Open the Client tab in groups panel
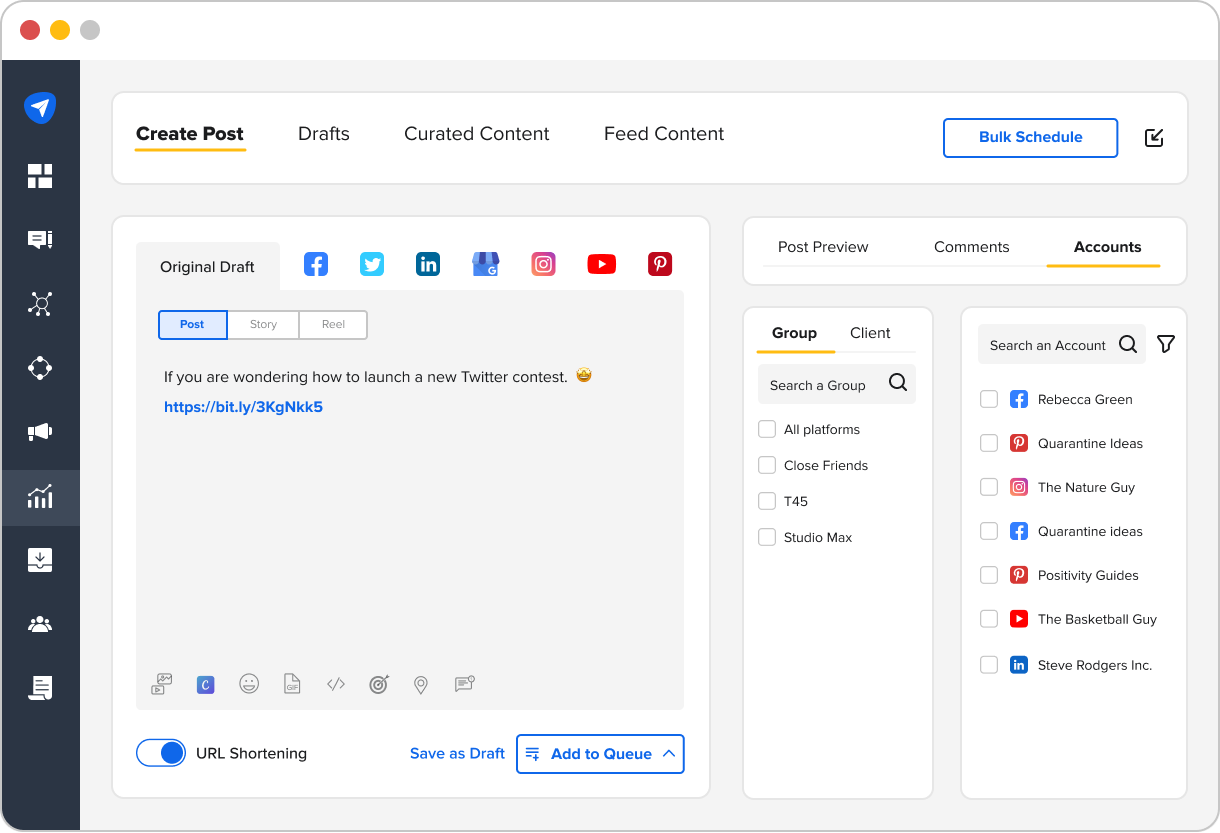1220x833 pixels. click(870, 333)
